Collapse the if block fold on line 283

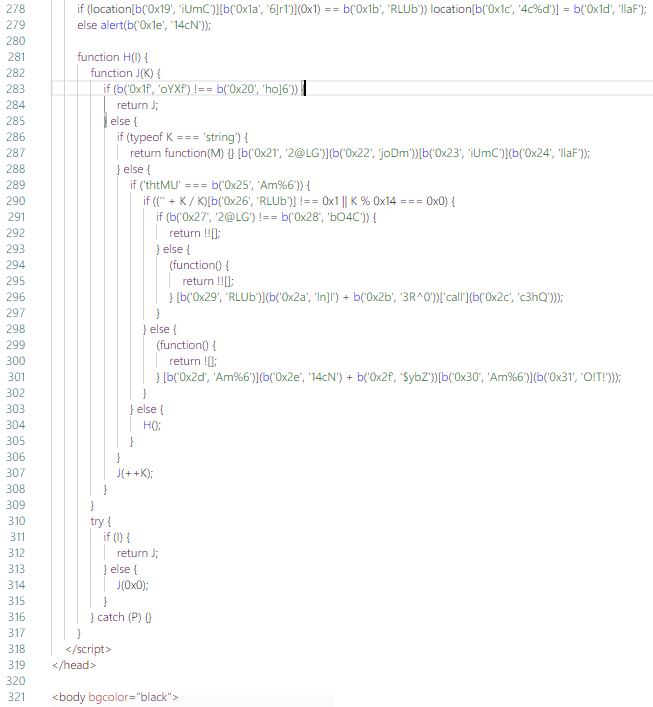41,89
